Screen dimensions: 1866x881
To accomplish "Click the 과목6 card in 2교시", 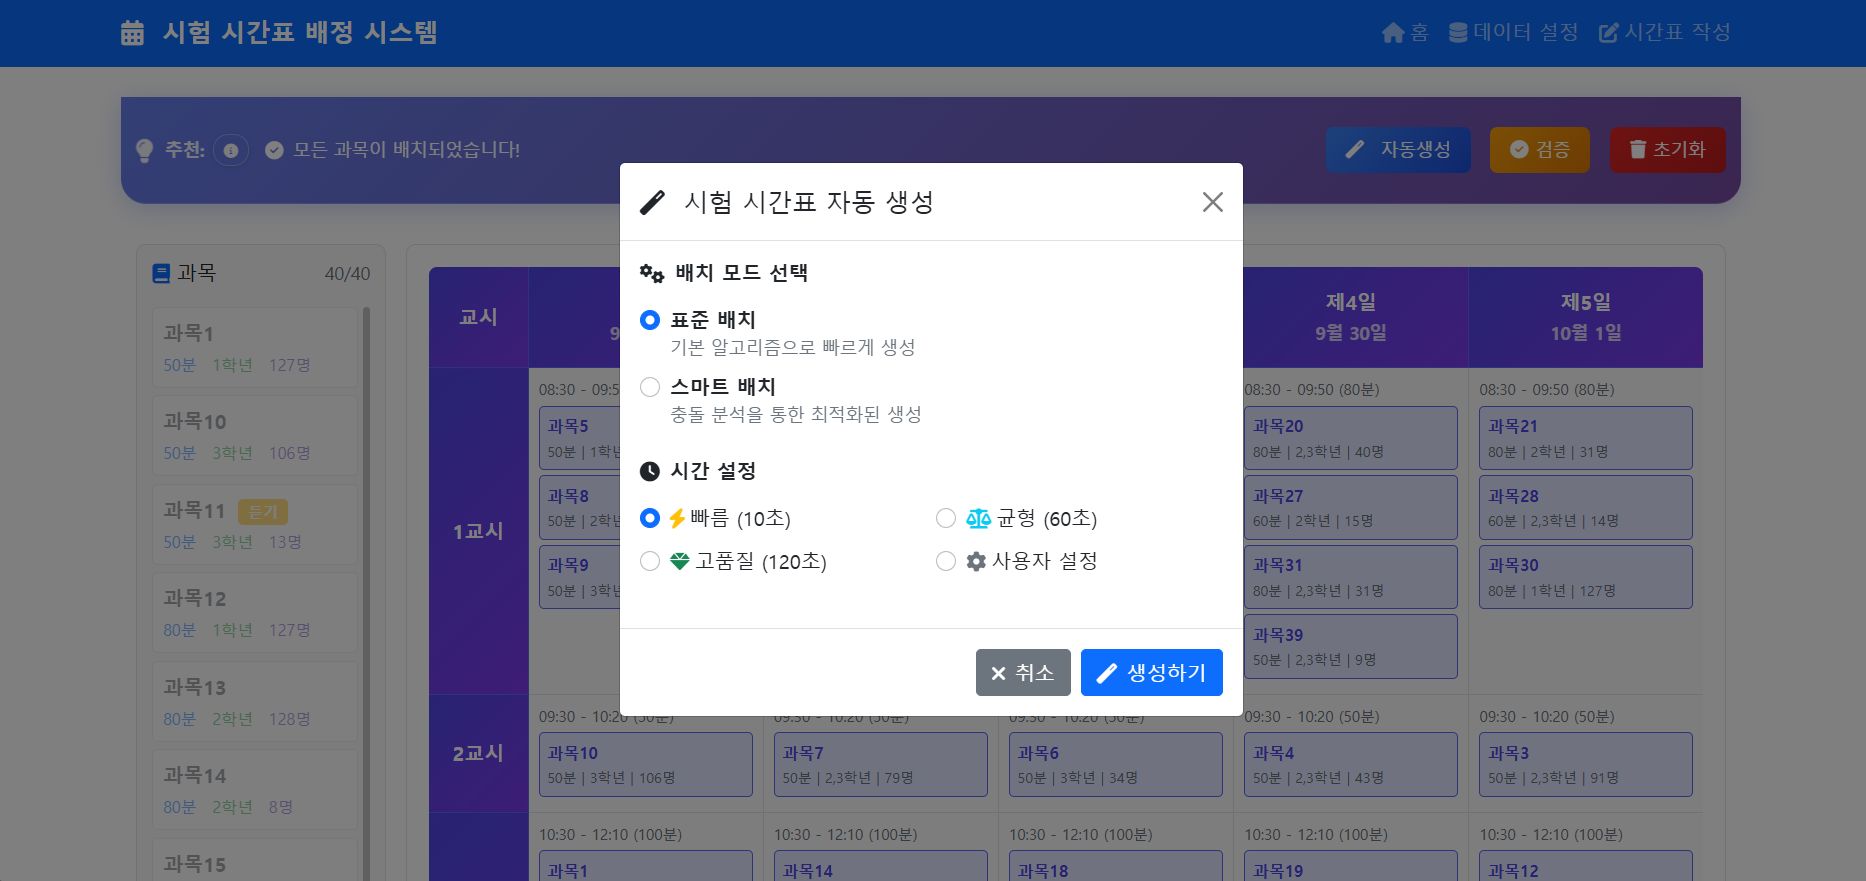I will tap(1115, 765).
